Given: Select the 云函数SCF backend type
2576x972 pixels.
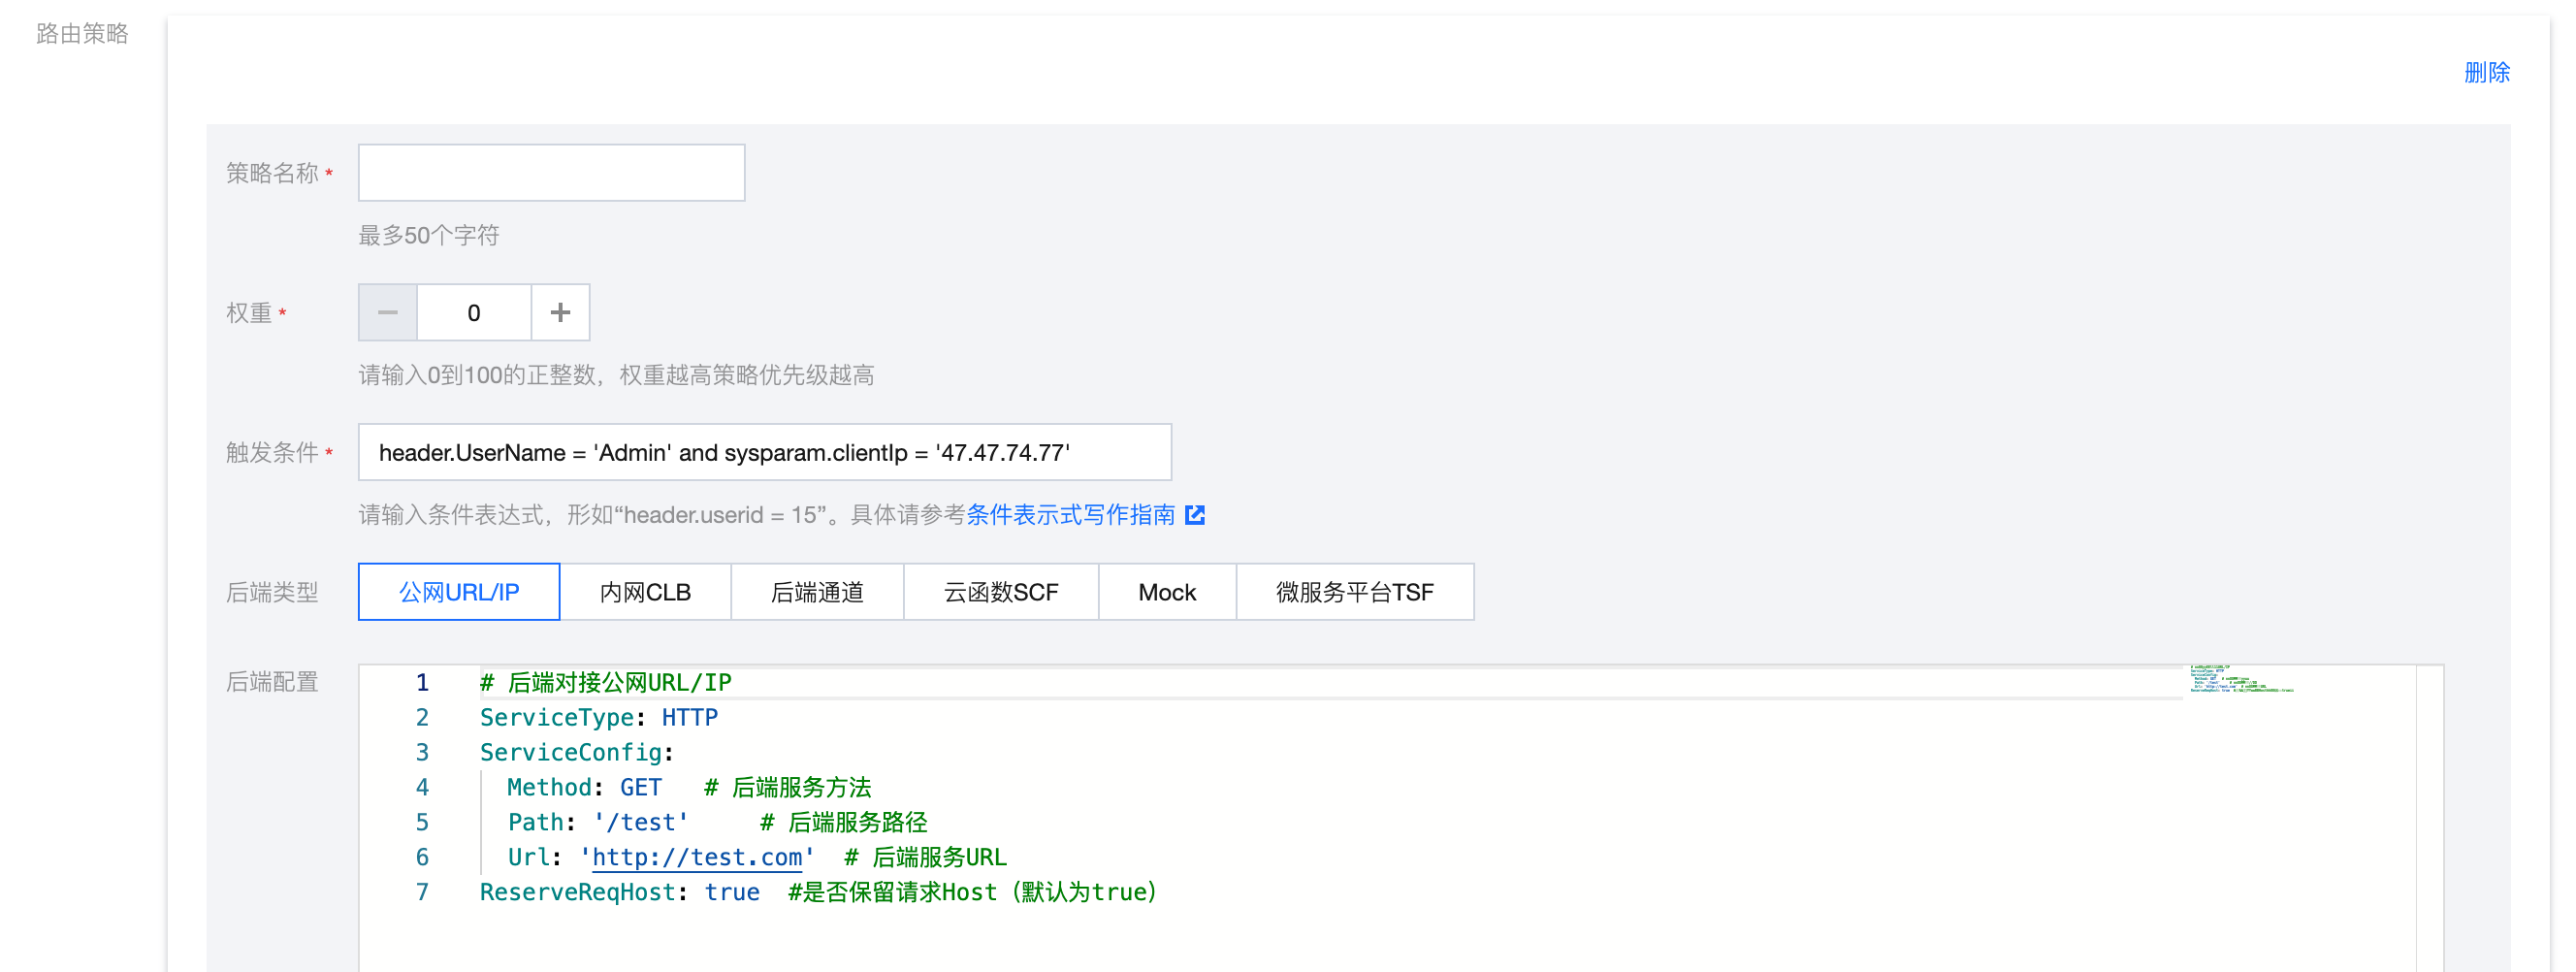Looking at the screenshot, I should [1001, 592].
